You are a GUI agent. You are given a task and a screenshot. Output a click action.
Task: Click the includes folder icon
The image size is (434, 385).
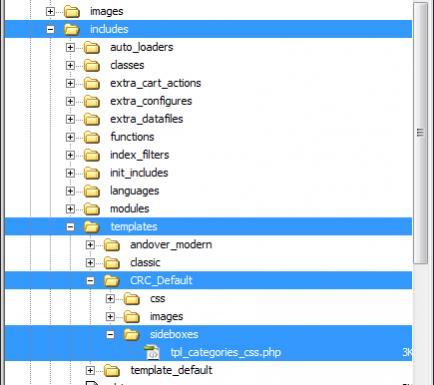pyautogui.click(x=71, y=29)
